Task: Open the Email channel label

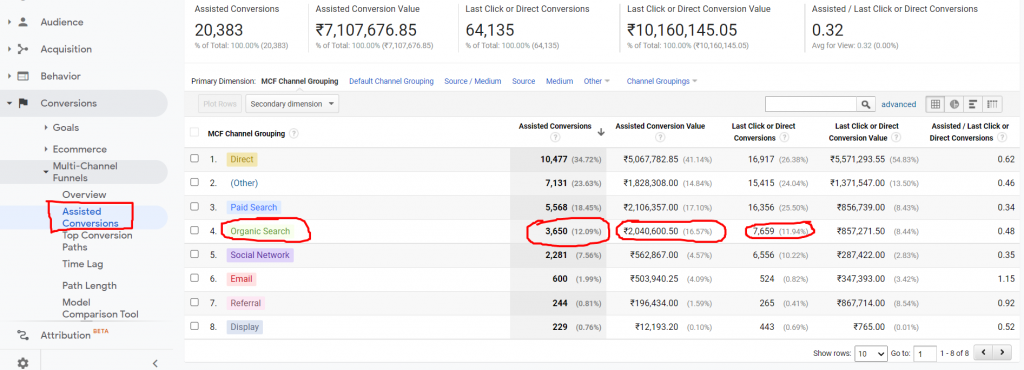Action: click(x=241, y=279)
